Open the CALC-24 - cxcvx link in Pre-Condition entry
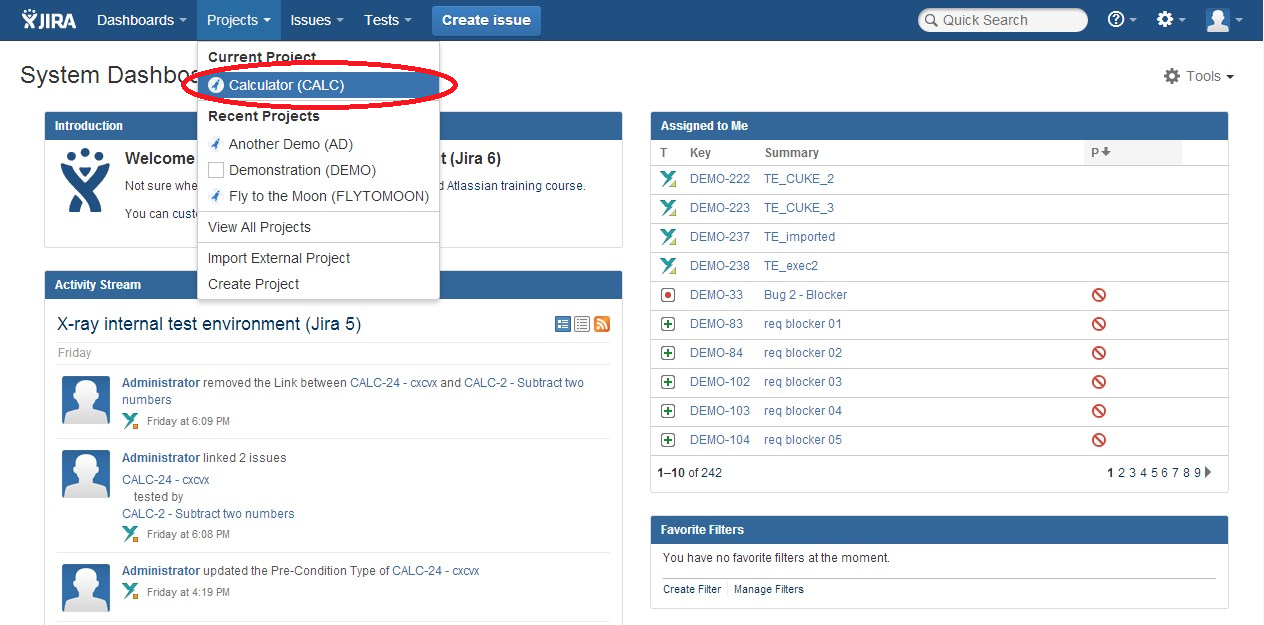 point(436,571)
